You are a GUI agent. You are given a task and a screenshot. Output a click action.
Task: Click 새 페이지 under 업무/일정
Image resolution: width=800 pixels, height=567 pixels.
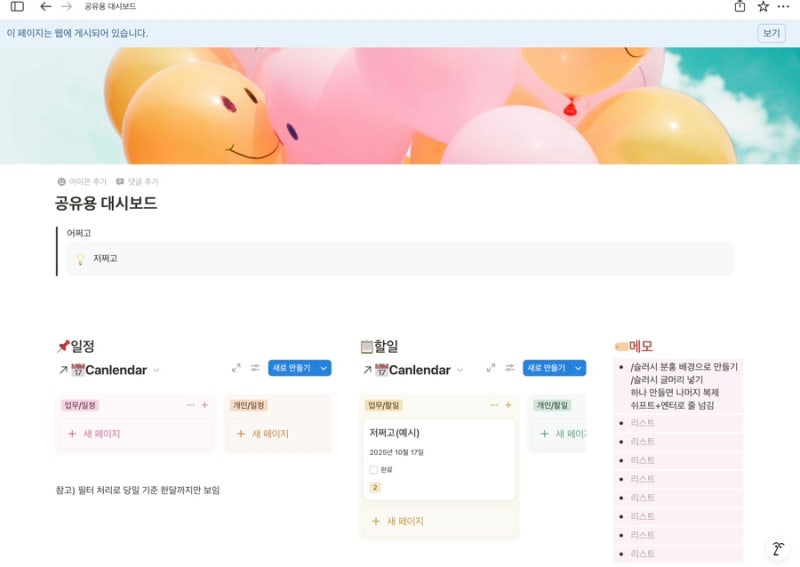pos(135,434)
